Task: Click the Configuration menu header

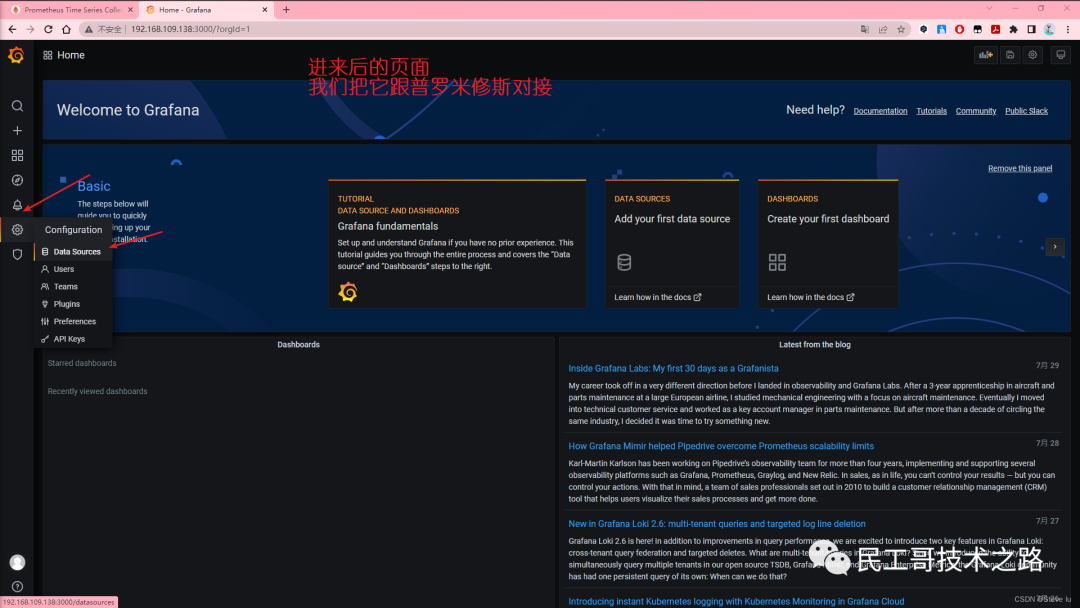Action: tap(73, 230)
